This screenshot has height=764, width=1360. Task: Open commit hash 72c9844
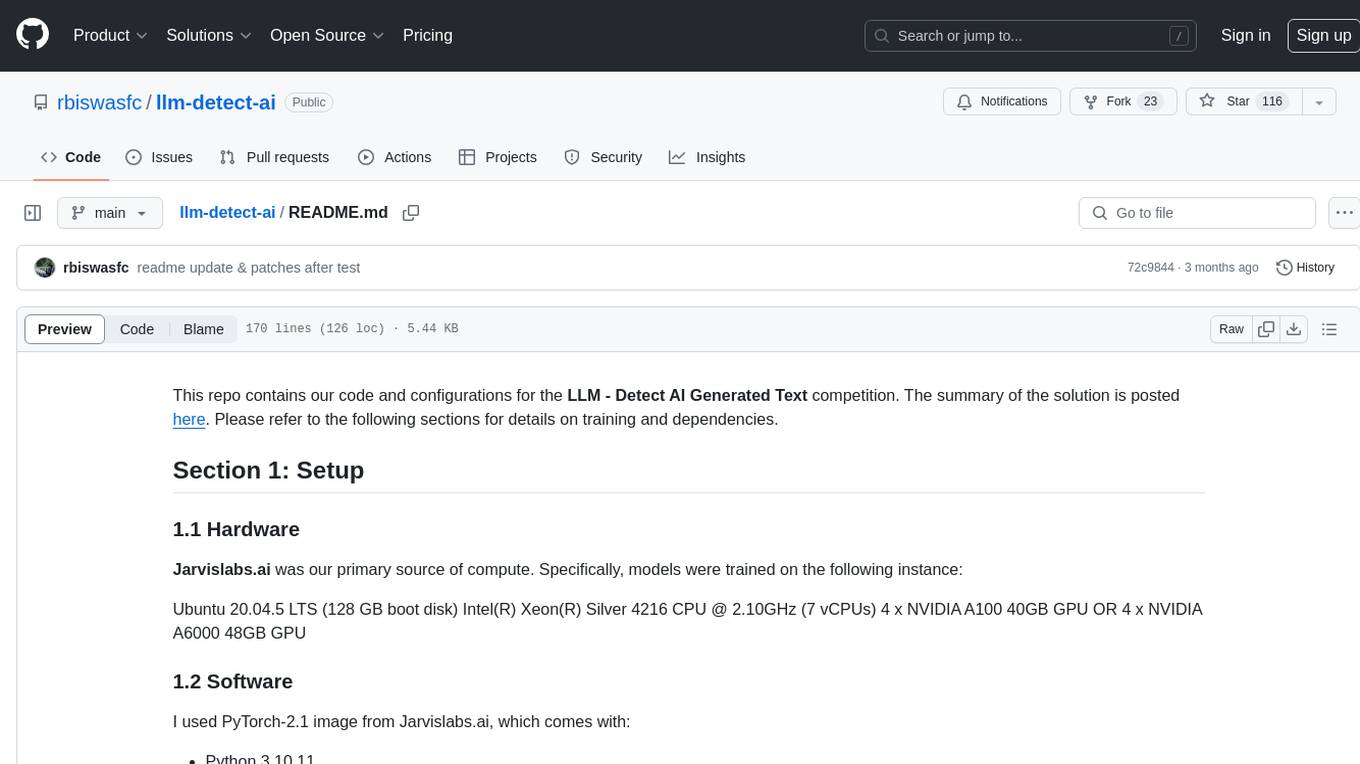pos(1151,268)
